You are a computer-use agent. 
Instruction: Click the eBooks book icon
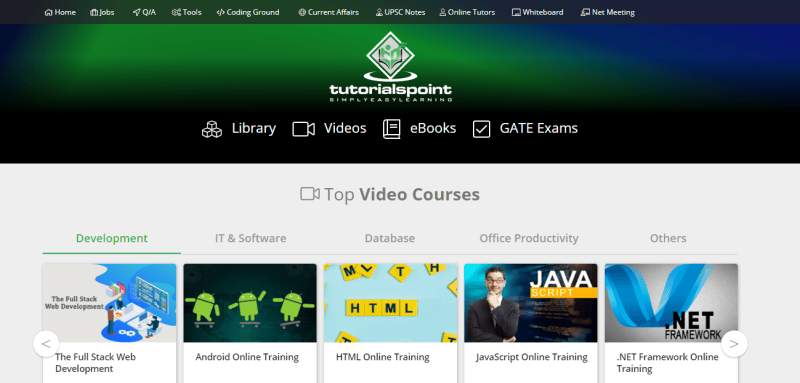pos(392,129)
